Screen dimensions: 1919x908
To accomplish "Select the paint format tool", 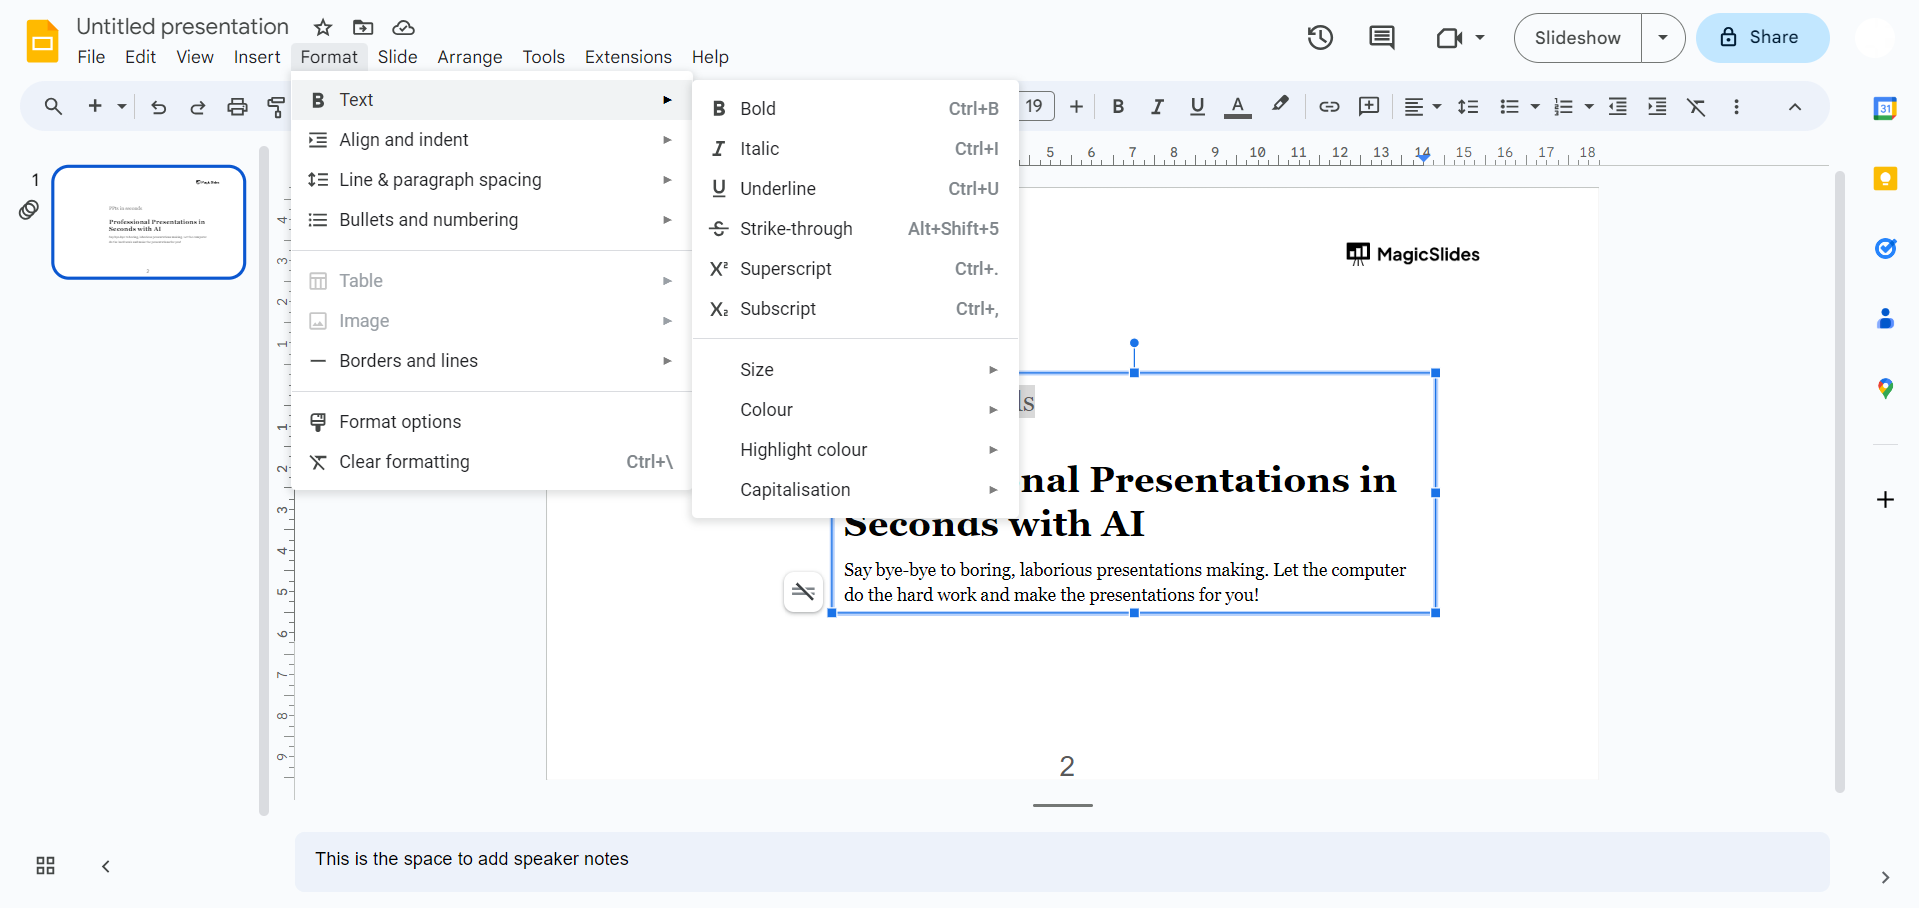I will point(276,107).
